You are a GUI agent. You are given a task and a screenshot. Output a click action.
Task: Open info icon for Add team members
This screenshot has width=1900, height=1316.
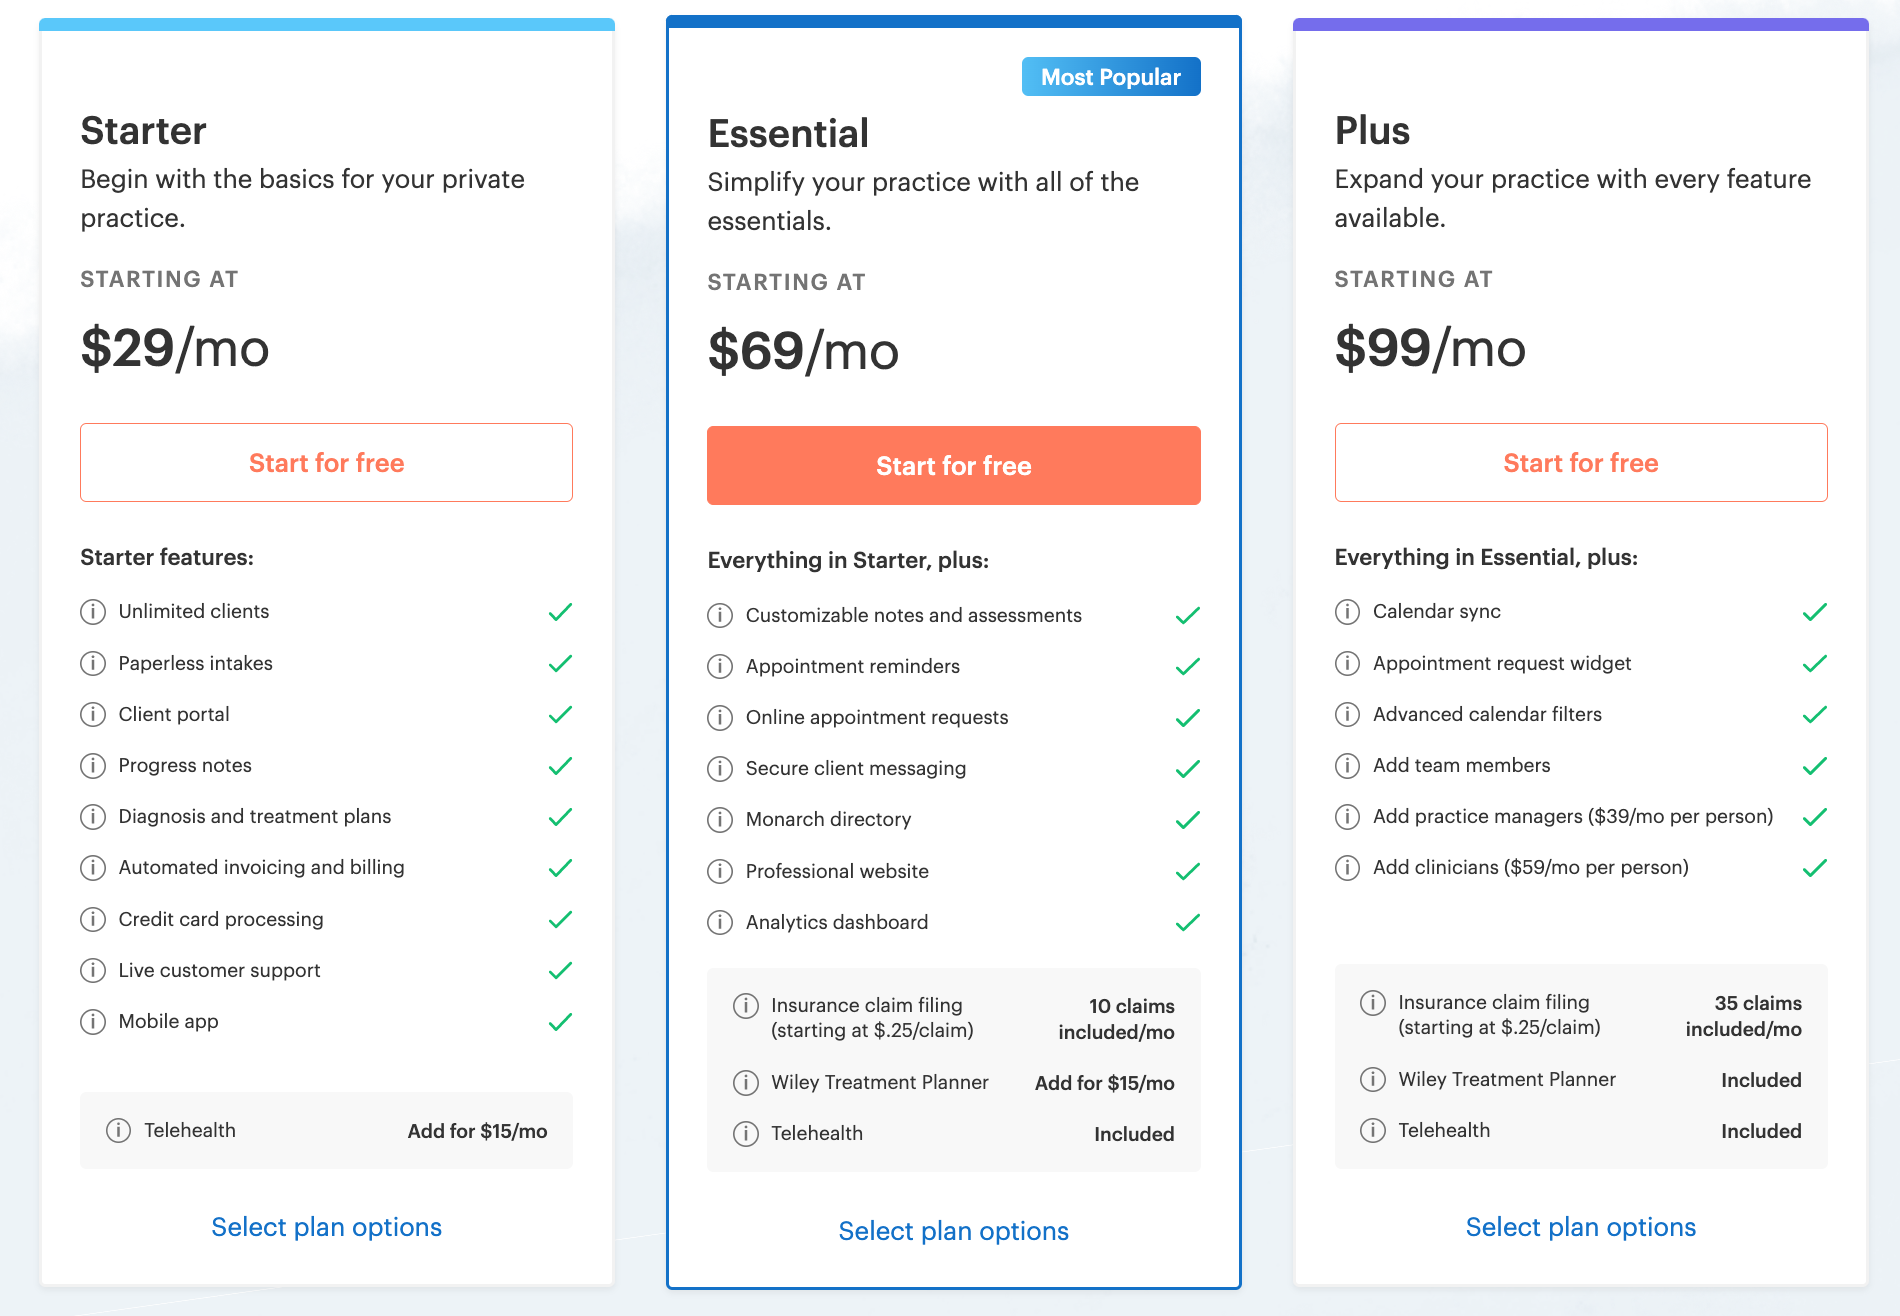point(1347,766)
